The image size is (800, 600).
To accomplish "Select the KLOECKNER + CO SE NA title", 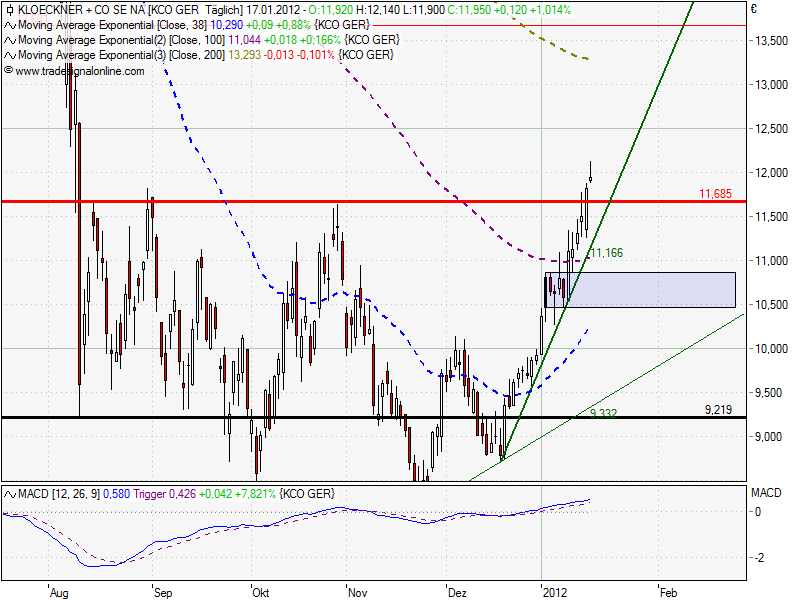I will 82,10.
